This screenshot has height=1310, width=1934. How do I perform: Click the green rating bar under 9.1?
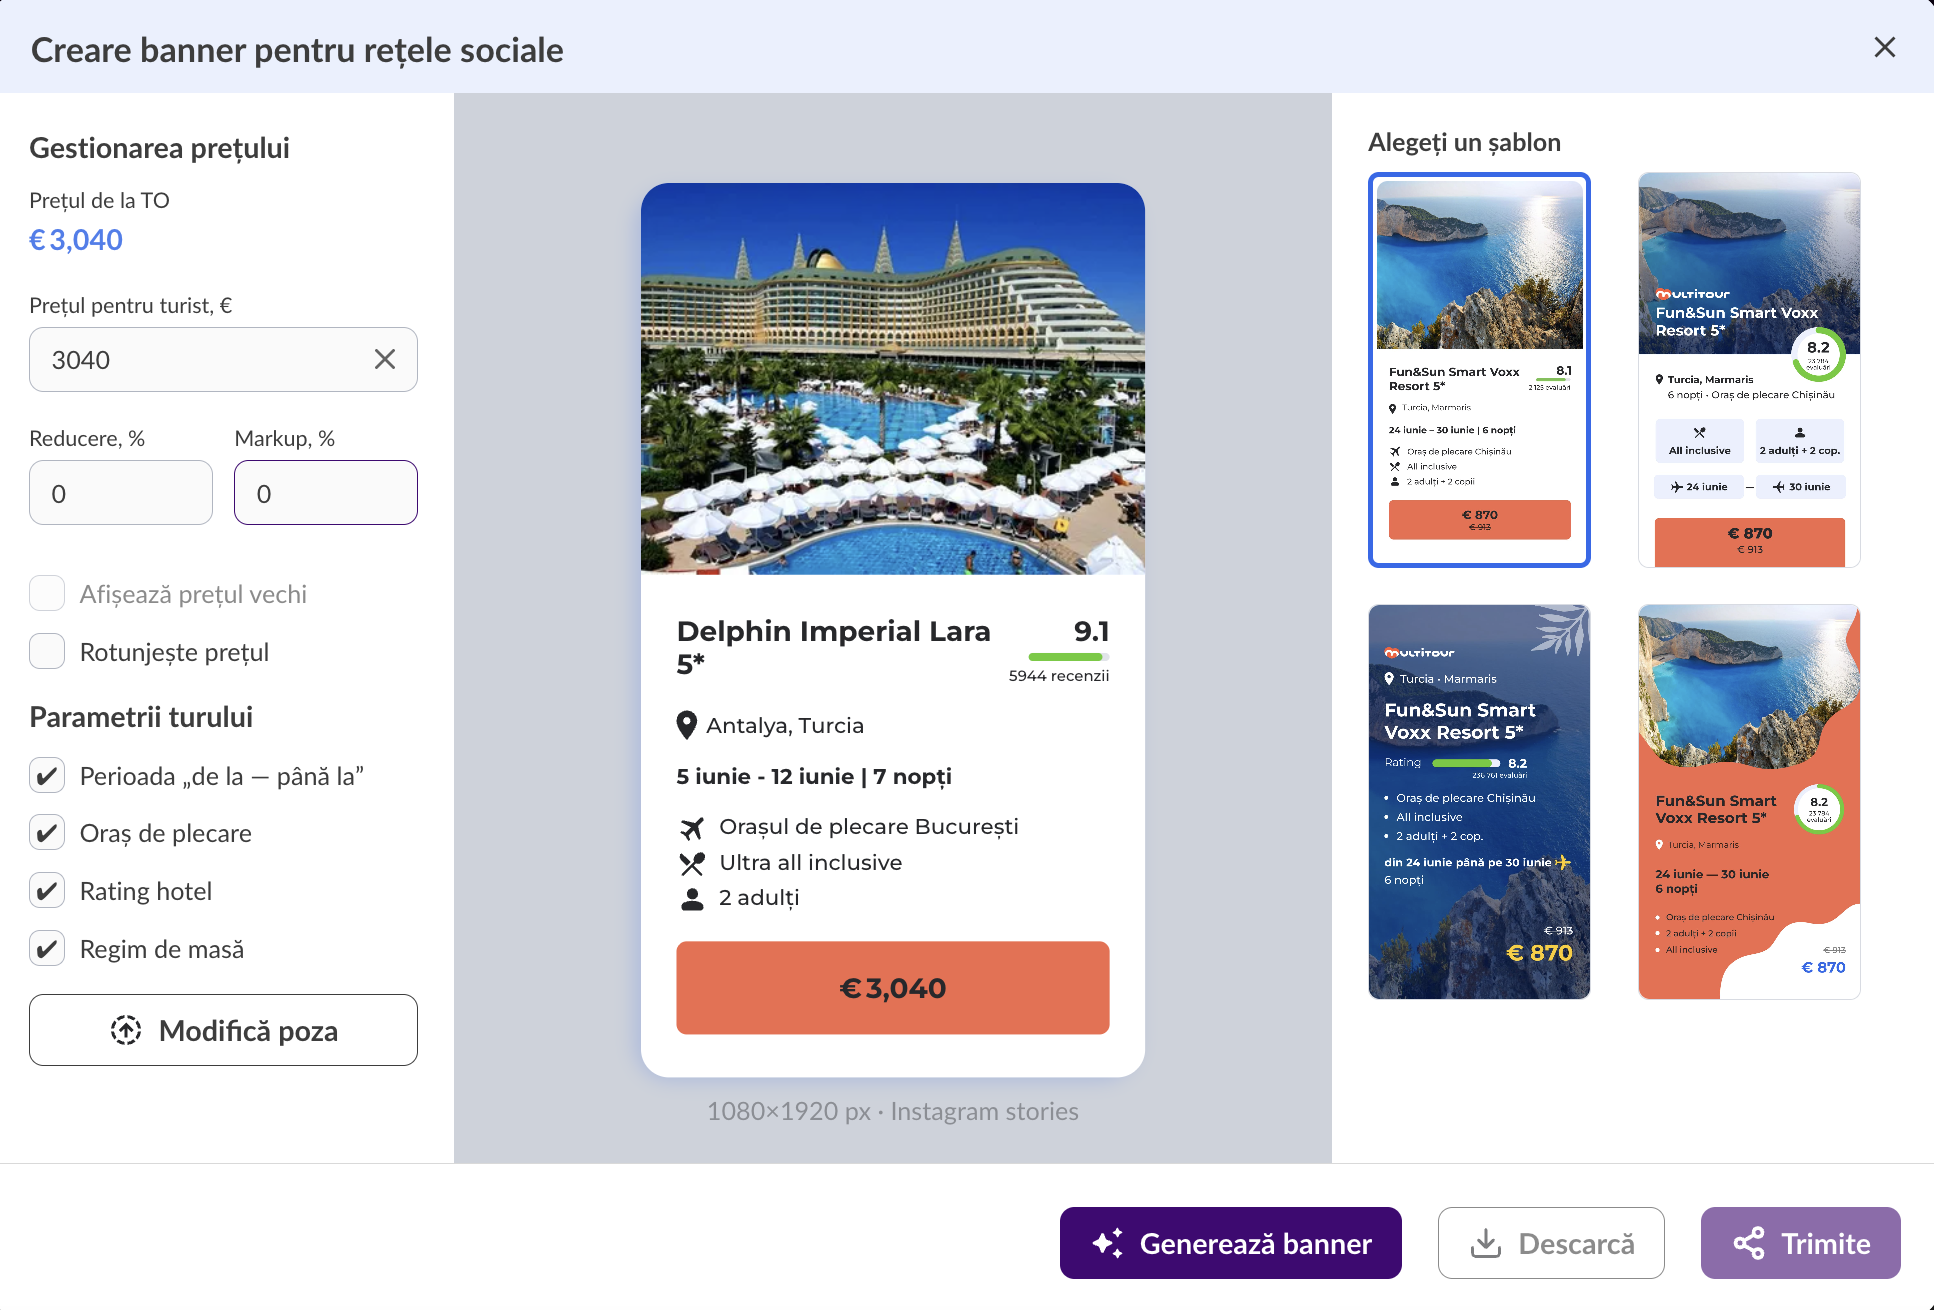click(1069, 657)
